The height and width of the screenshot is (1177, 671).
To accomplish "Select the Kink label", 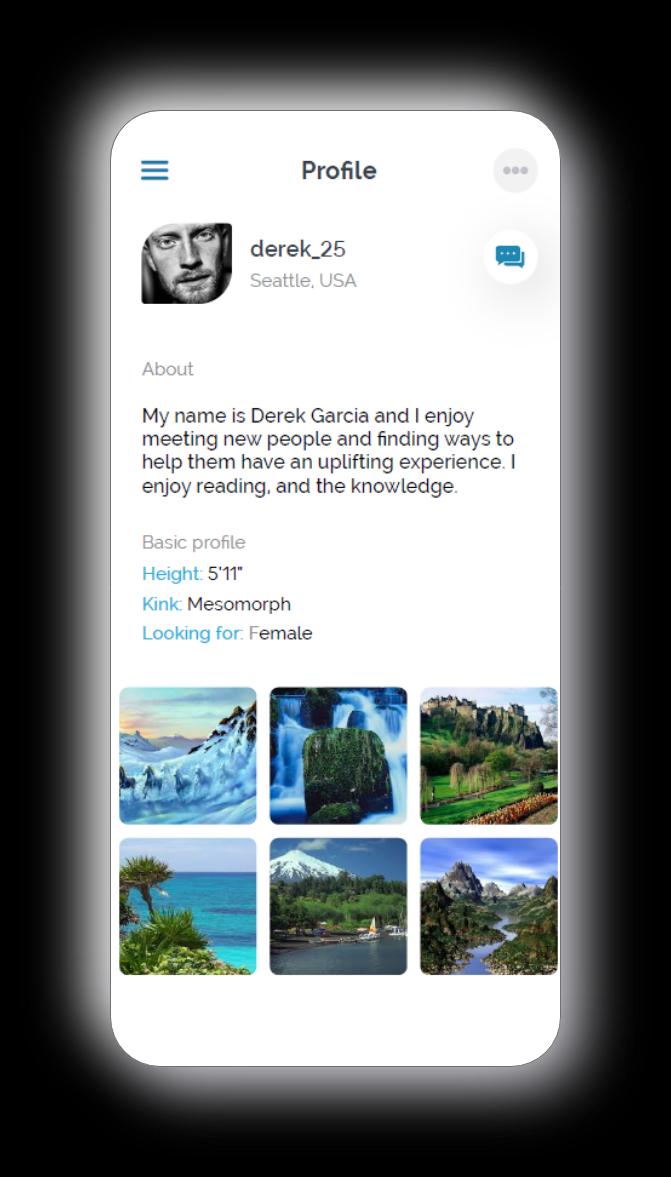I will pos(162,604).
